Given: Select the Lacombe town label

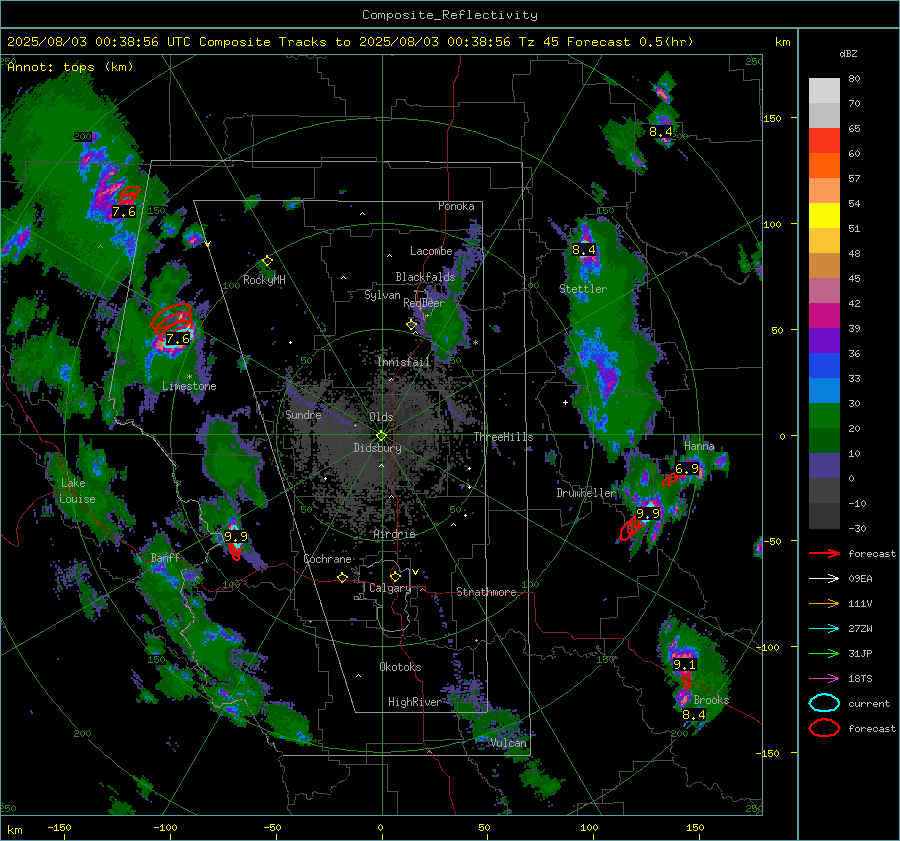Looking at the screenshot, I should (x=431, y=251).
